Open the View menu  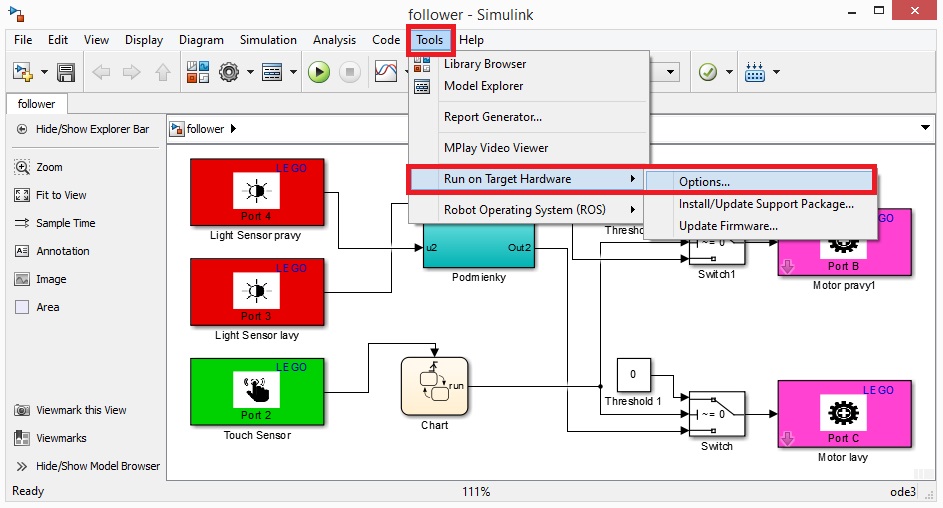96,40
